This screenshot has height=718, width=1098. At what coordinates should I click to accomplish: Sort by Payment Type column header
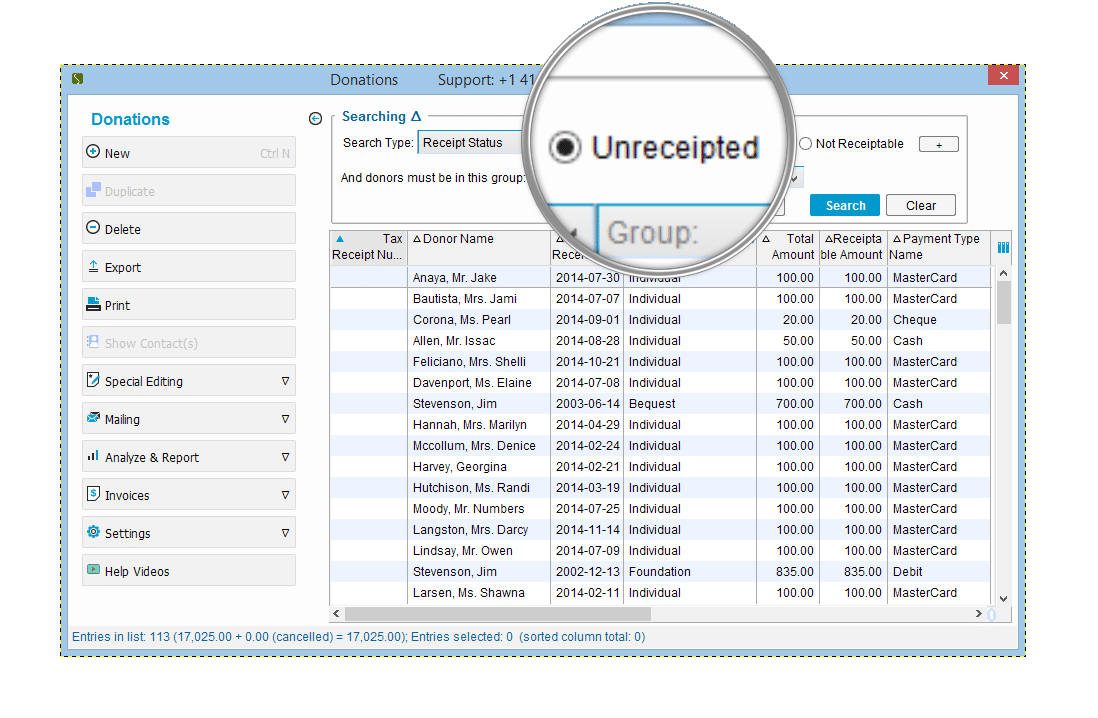click(x=940, y=239)
